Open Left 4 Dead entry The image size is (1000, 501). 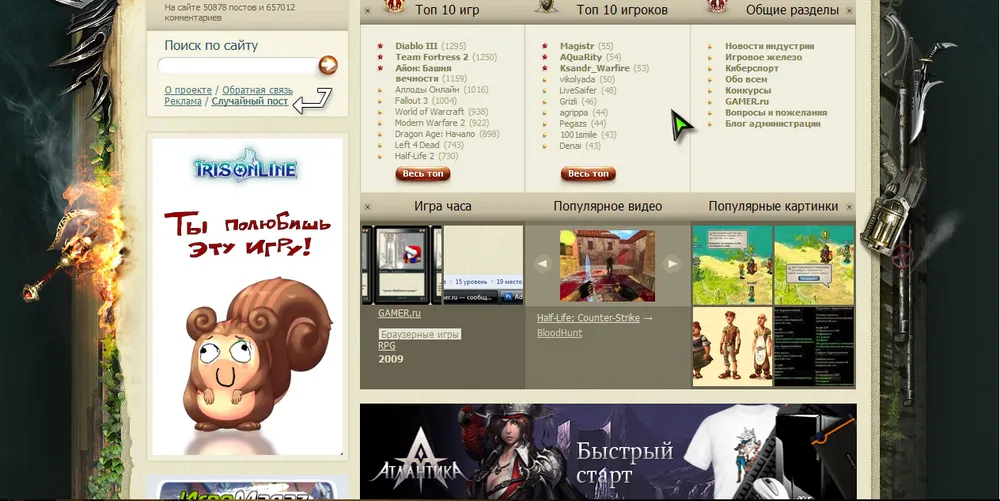pyautogui.click(x=417, y=145)
